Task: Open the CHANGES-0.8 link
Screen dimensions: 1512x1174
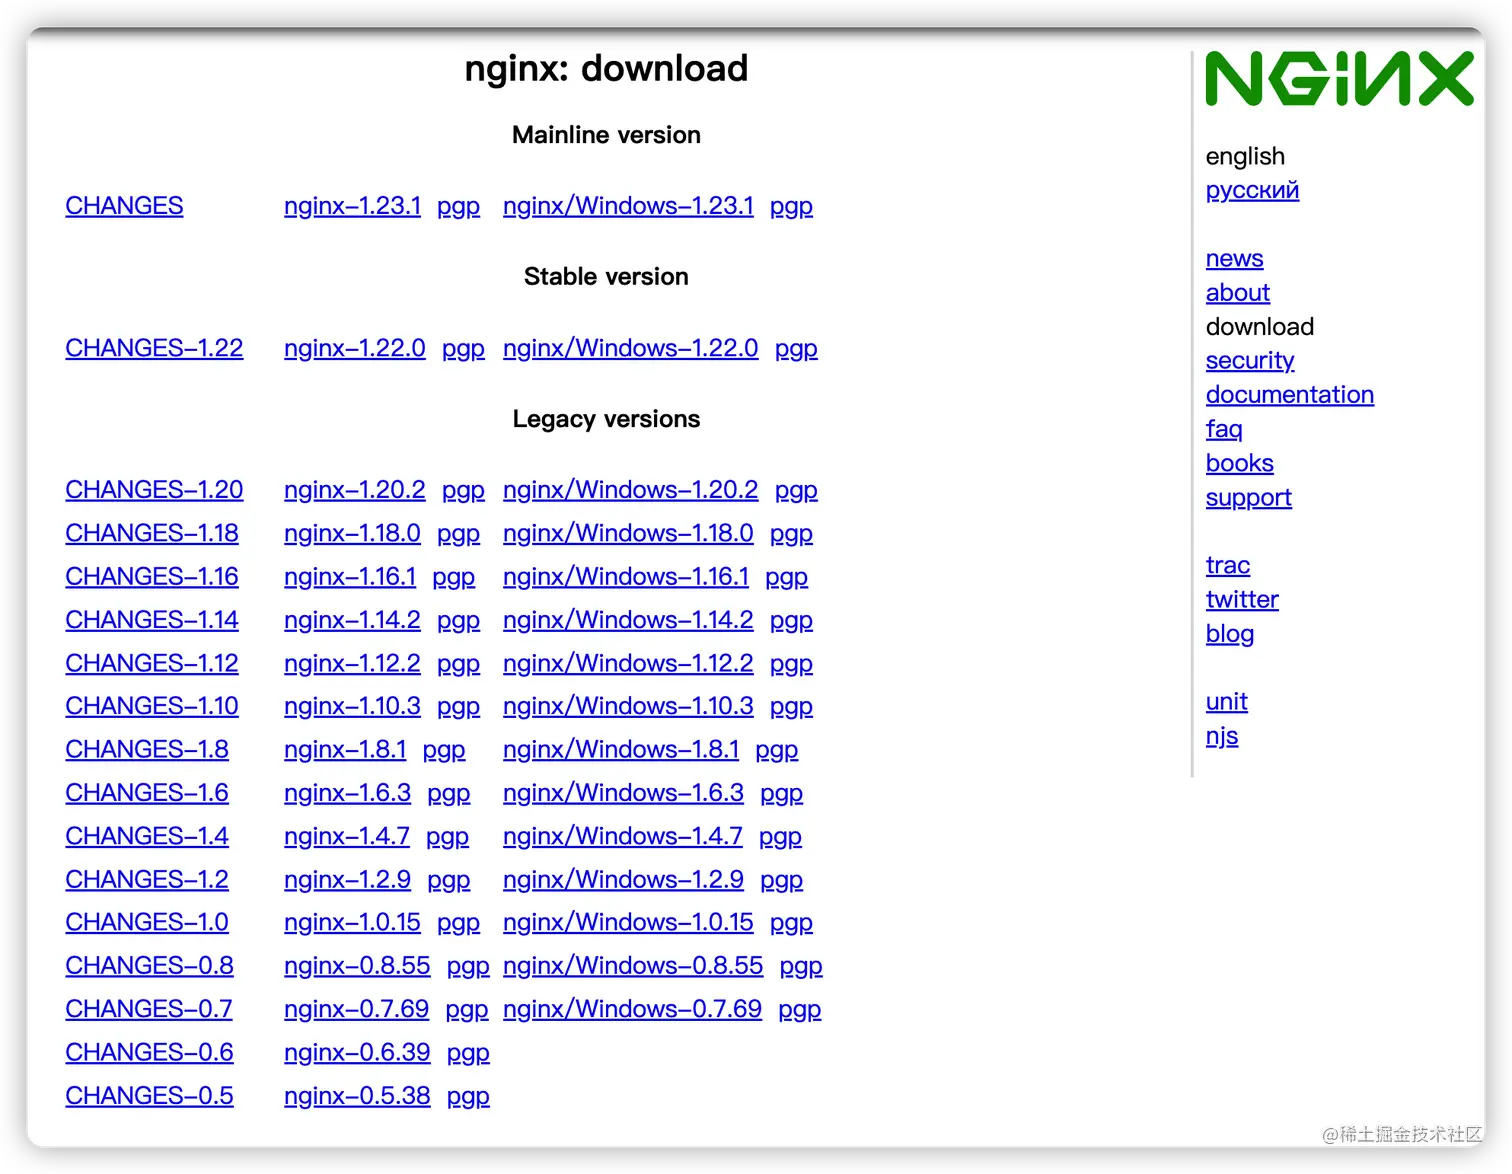Action: click(x=149, y=966)
